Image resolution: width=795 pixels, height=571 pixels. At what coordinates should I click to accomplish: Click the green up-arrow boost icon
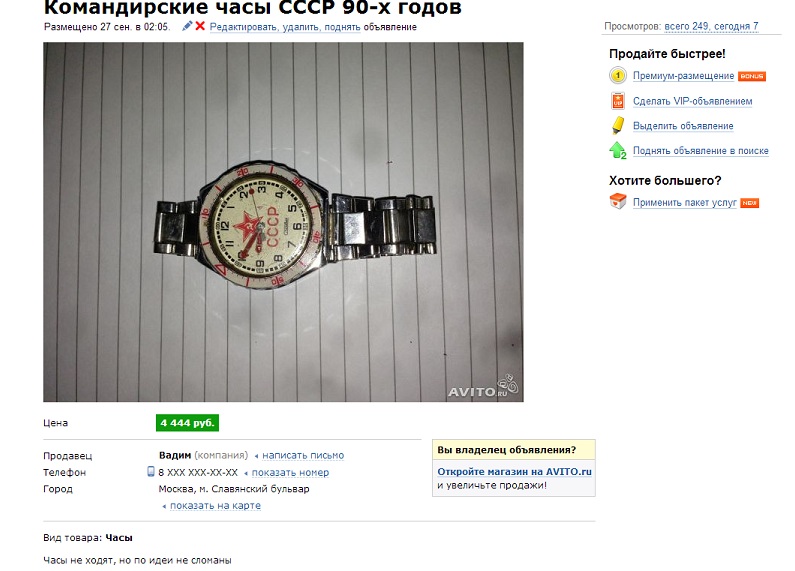pyautogui.click(x=618, y=151)
